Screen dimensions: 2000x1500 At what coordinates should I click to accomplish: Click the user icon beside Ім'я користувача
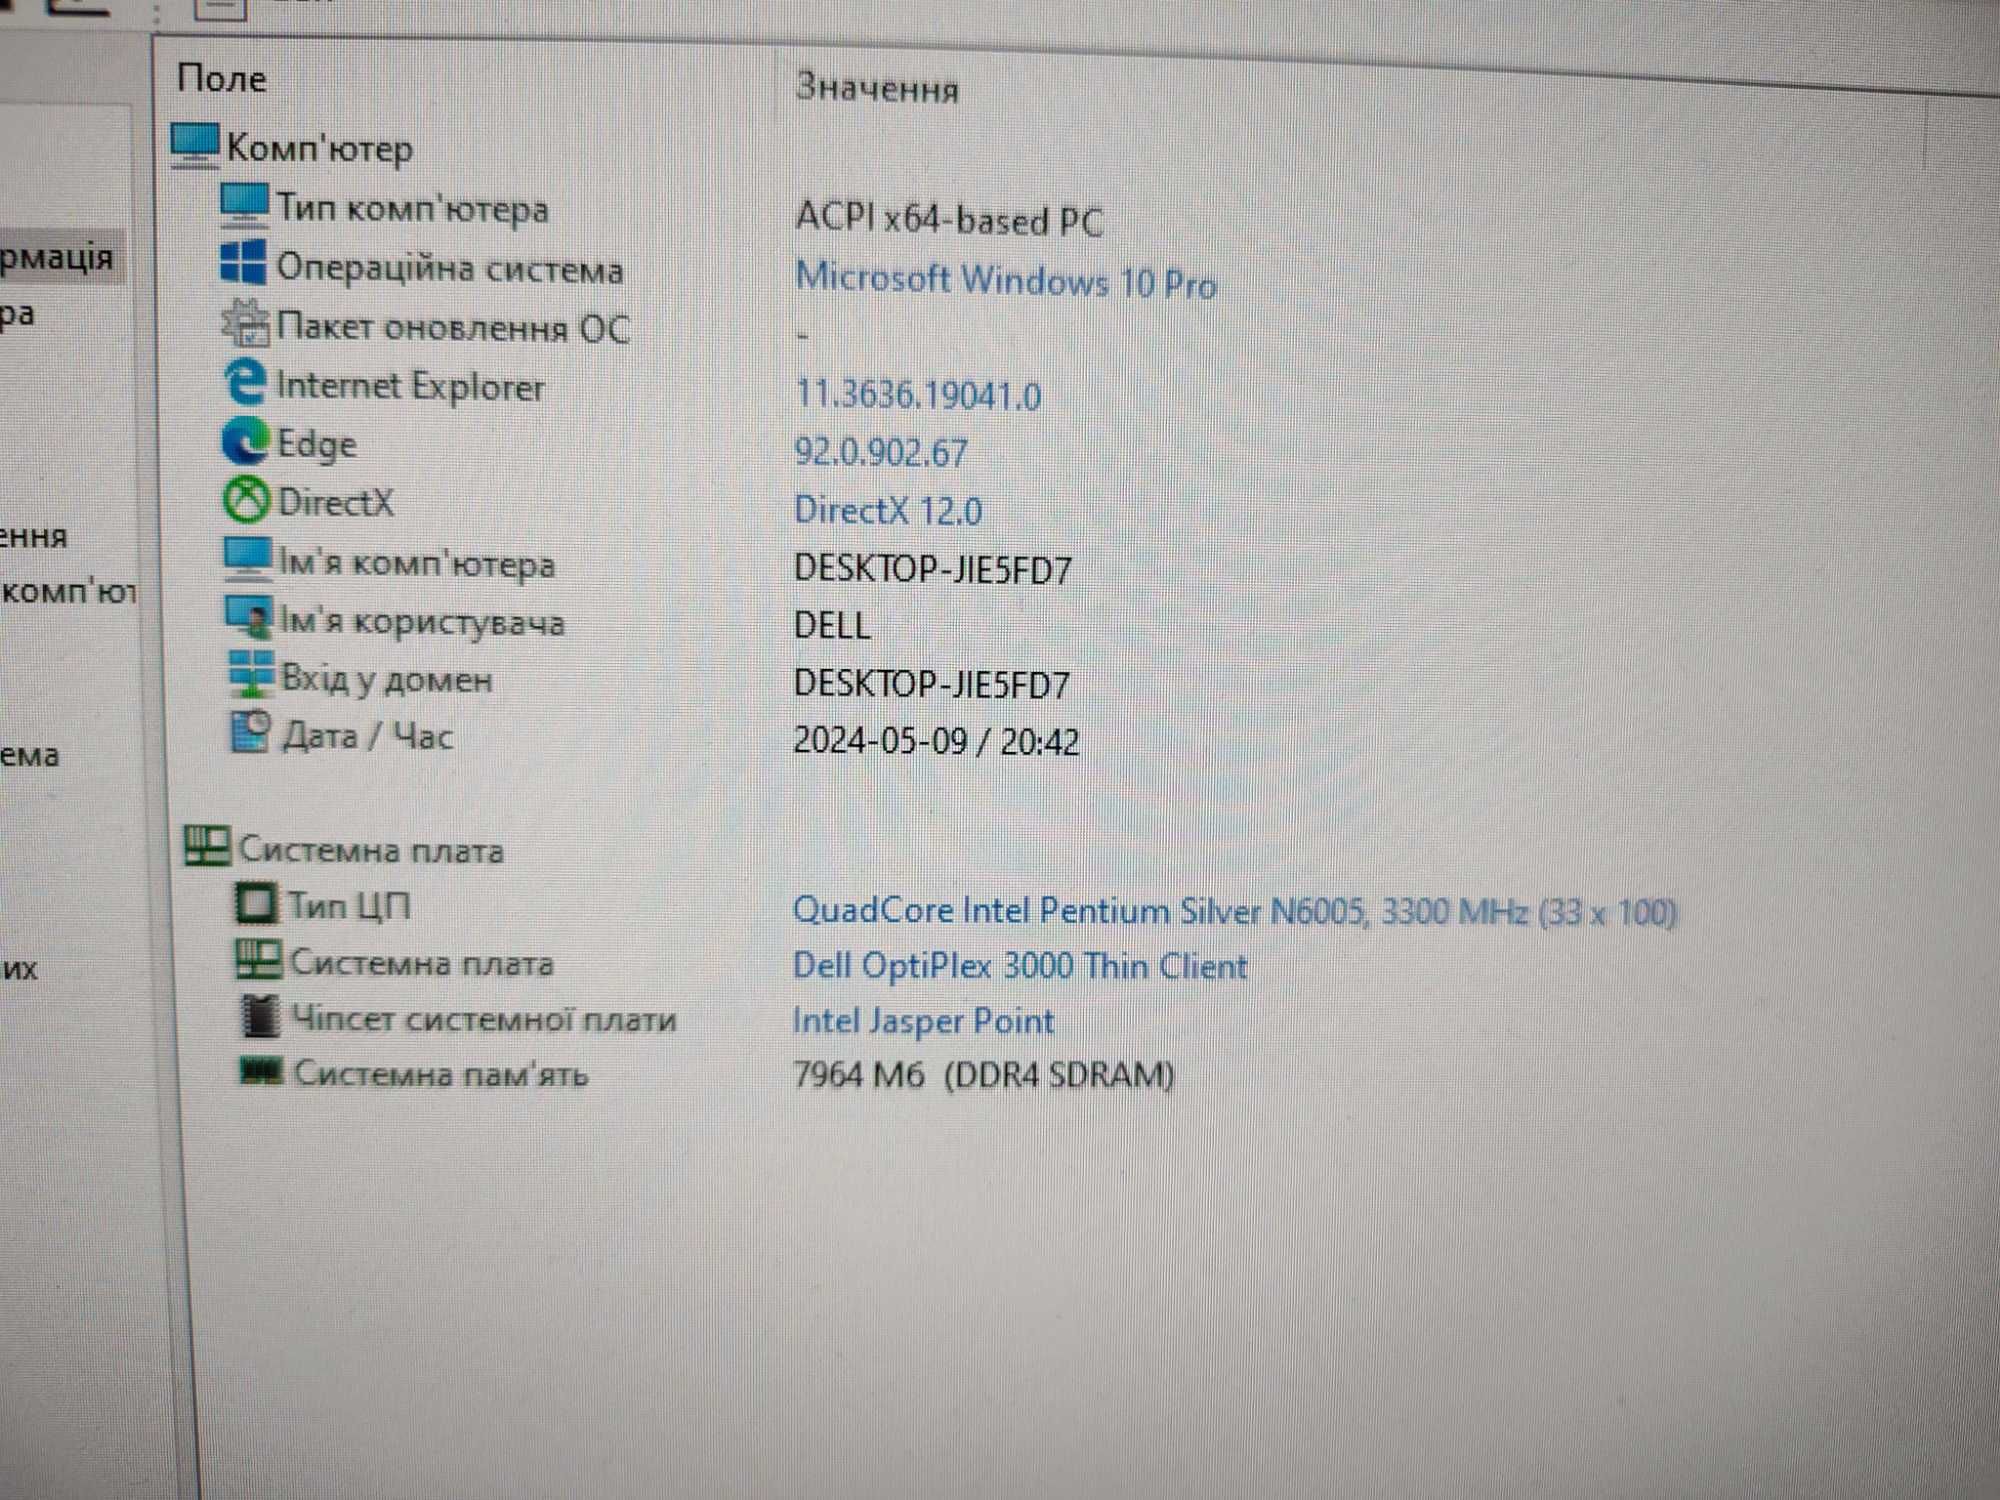coord(248,617)
